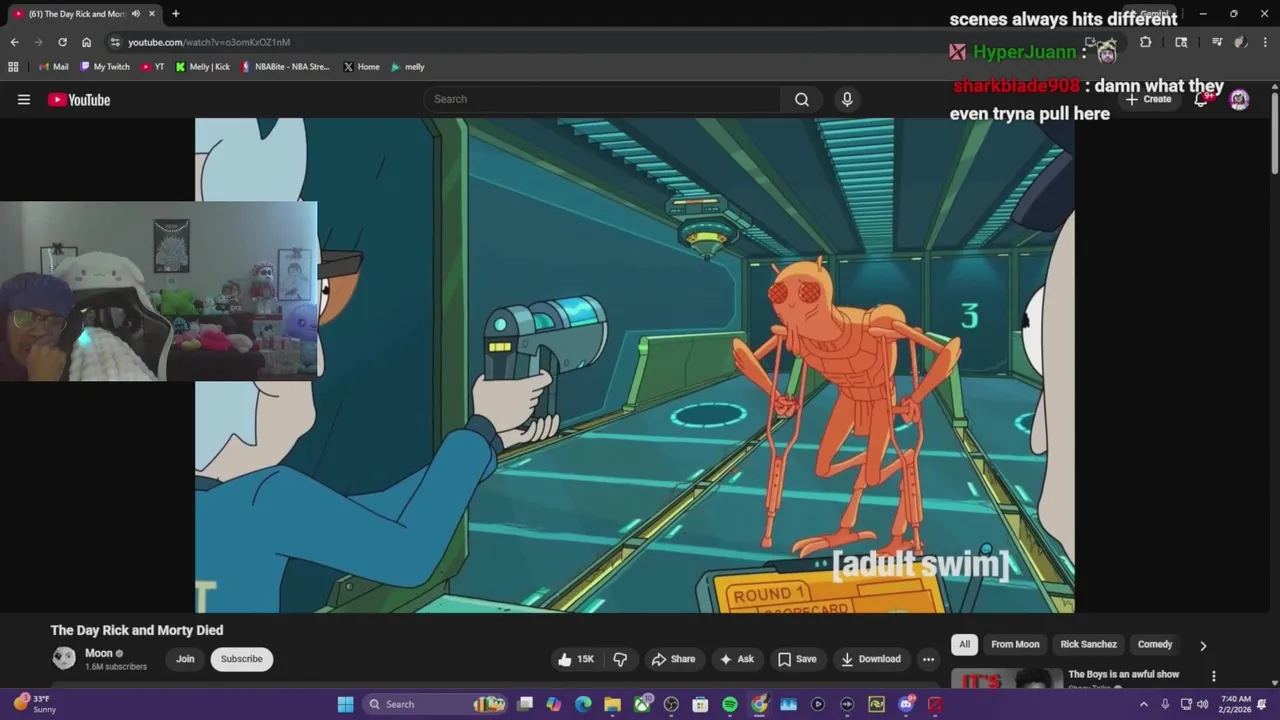Open 'The Boys is an awful show' video
1280x720 pixels.
[1123, 675]
